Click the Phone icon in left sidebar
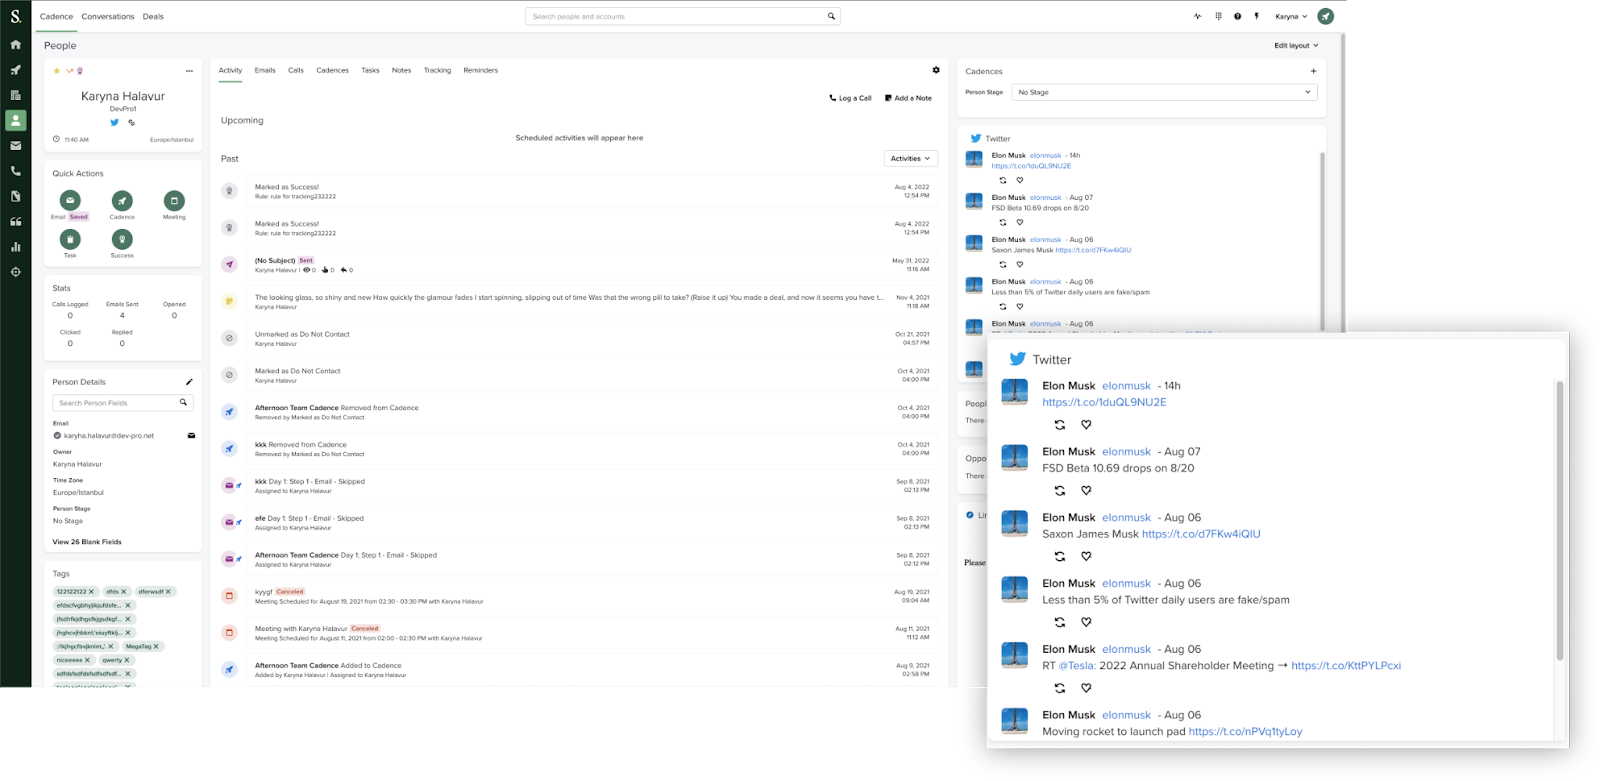1600x781 pixels. (x=15, y=171)
